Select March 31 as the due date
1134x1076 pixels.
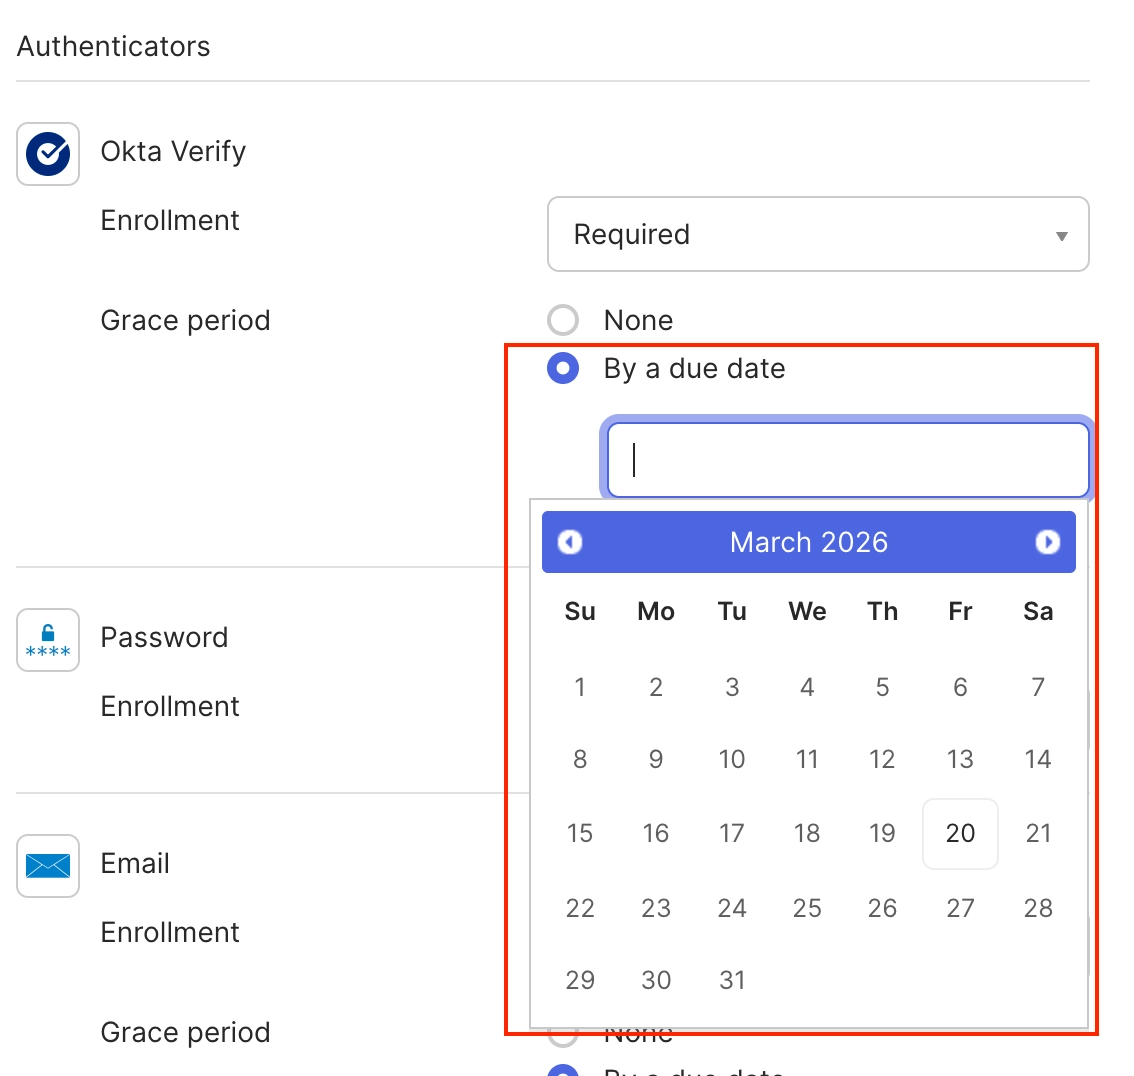tap(732, 980)
